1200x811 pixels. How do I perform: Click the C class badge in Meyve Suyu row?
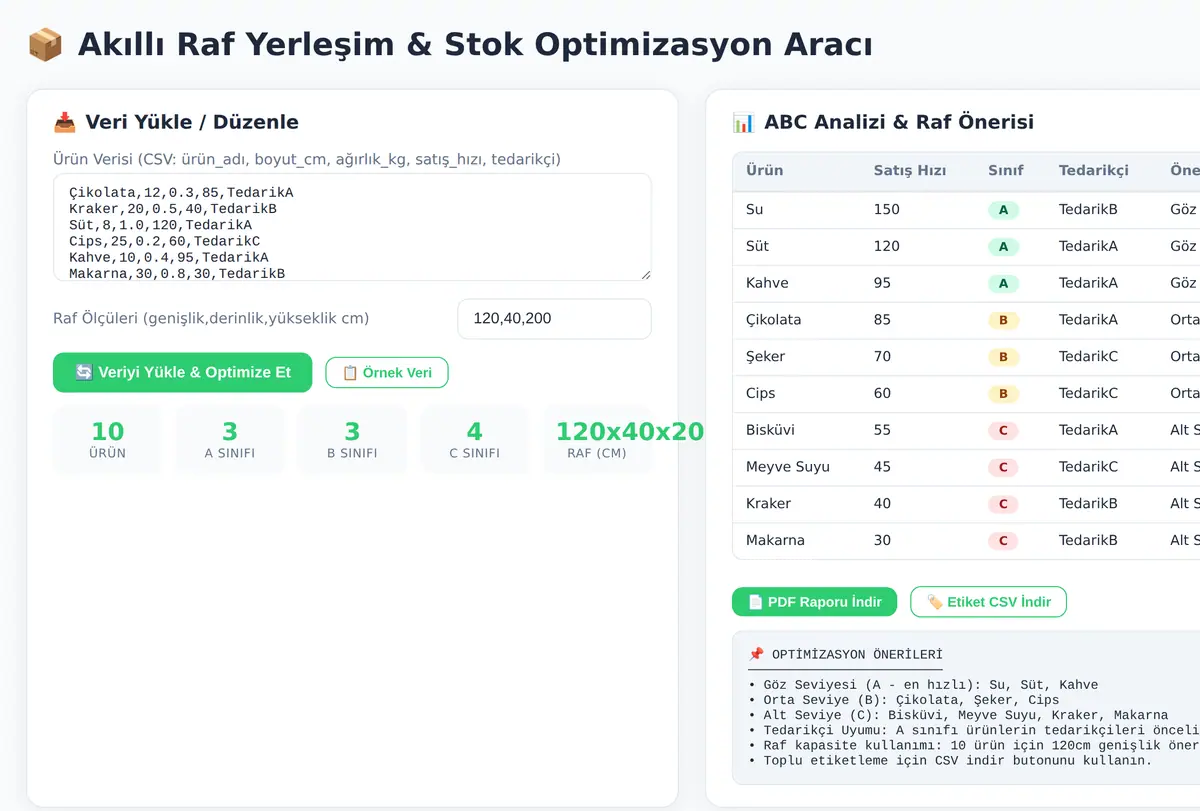coord(1003,467)
